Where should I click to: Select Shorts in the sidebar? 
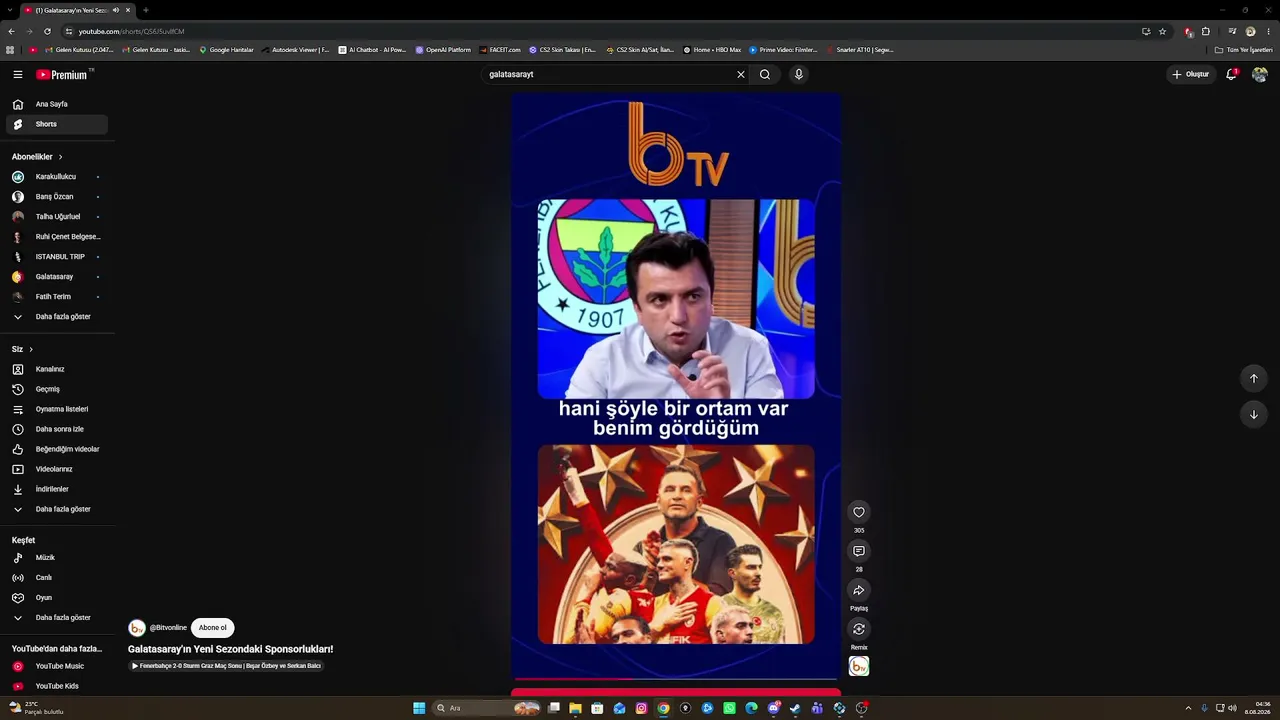pos(57,124)
